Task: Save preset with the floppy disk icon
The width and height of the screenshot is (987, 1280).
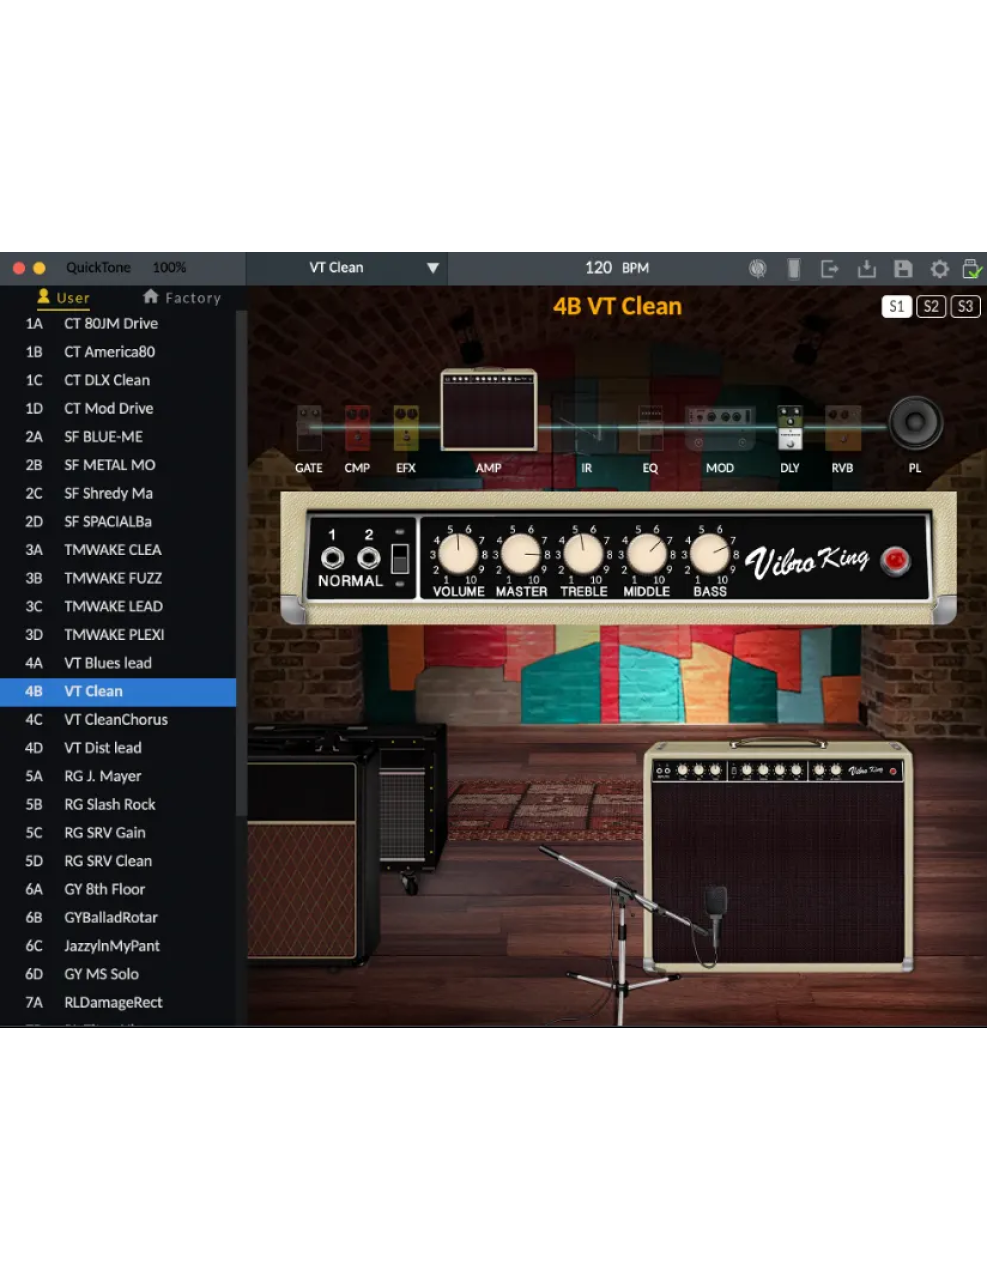Action: coord(903,268)
